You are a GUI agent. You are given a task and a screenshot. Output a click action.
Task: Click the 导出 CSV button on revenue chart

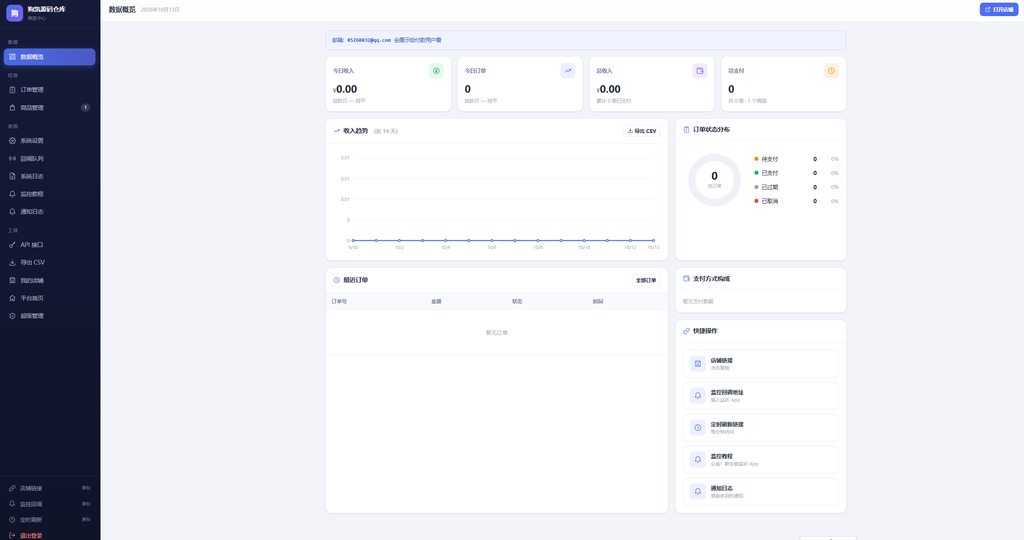pyautogui.click(x=642, y=131)
